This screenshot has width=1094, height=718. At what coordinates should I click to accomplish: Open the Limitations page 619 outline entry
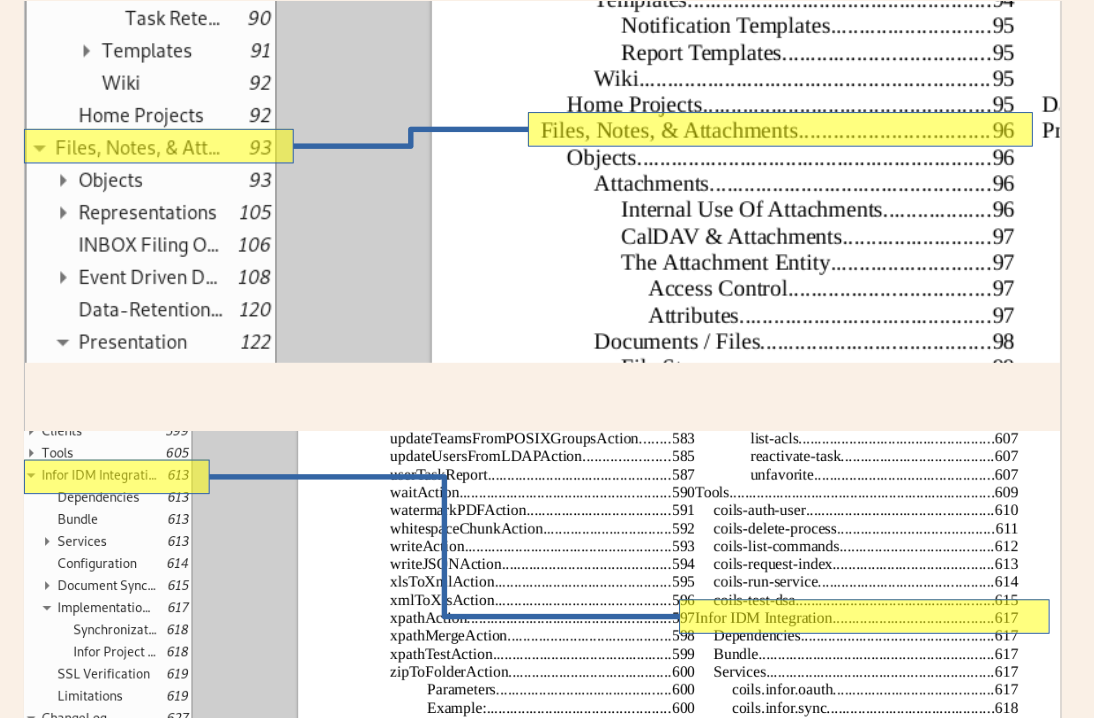[x=123, y=696]
